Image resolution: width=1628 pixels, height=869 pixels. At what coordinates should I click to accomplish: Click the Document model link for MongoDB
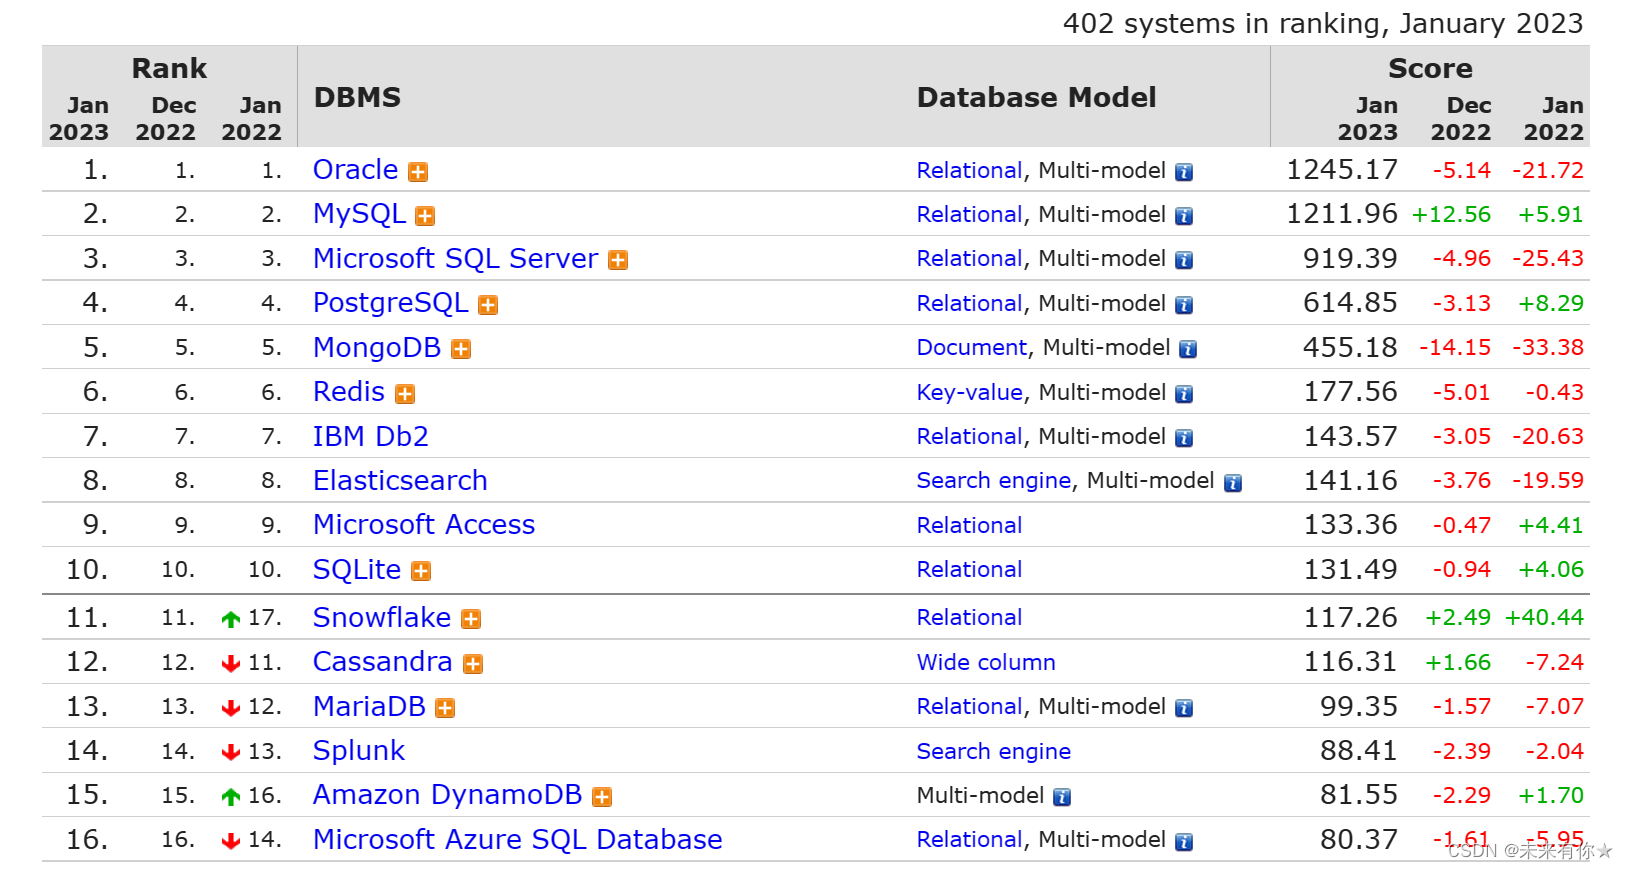pos(972,347)
